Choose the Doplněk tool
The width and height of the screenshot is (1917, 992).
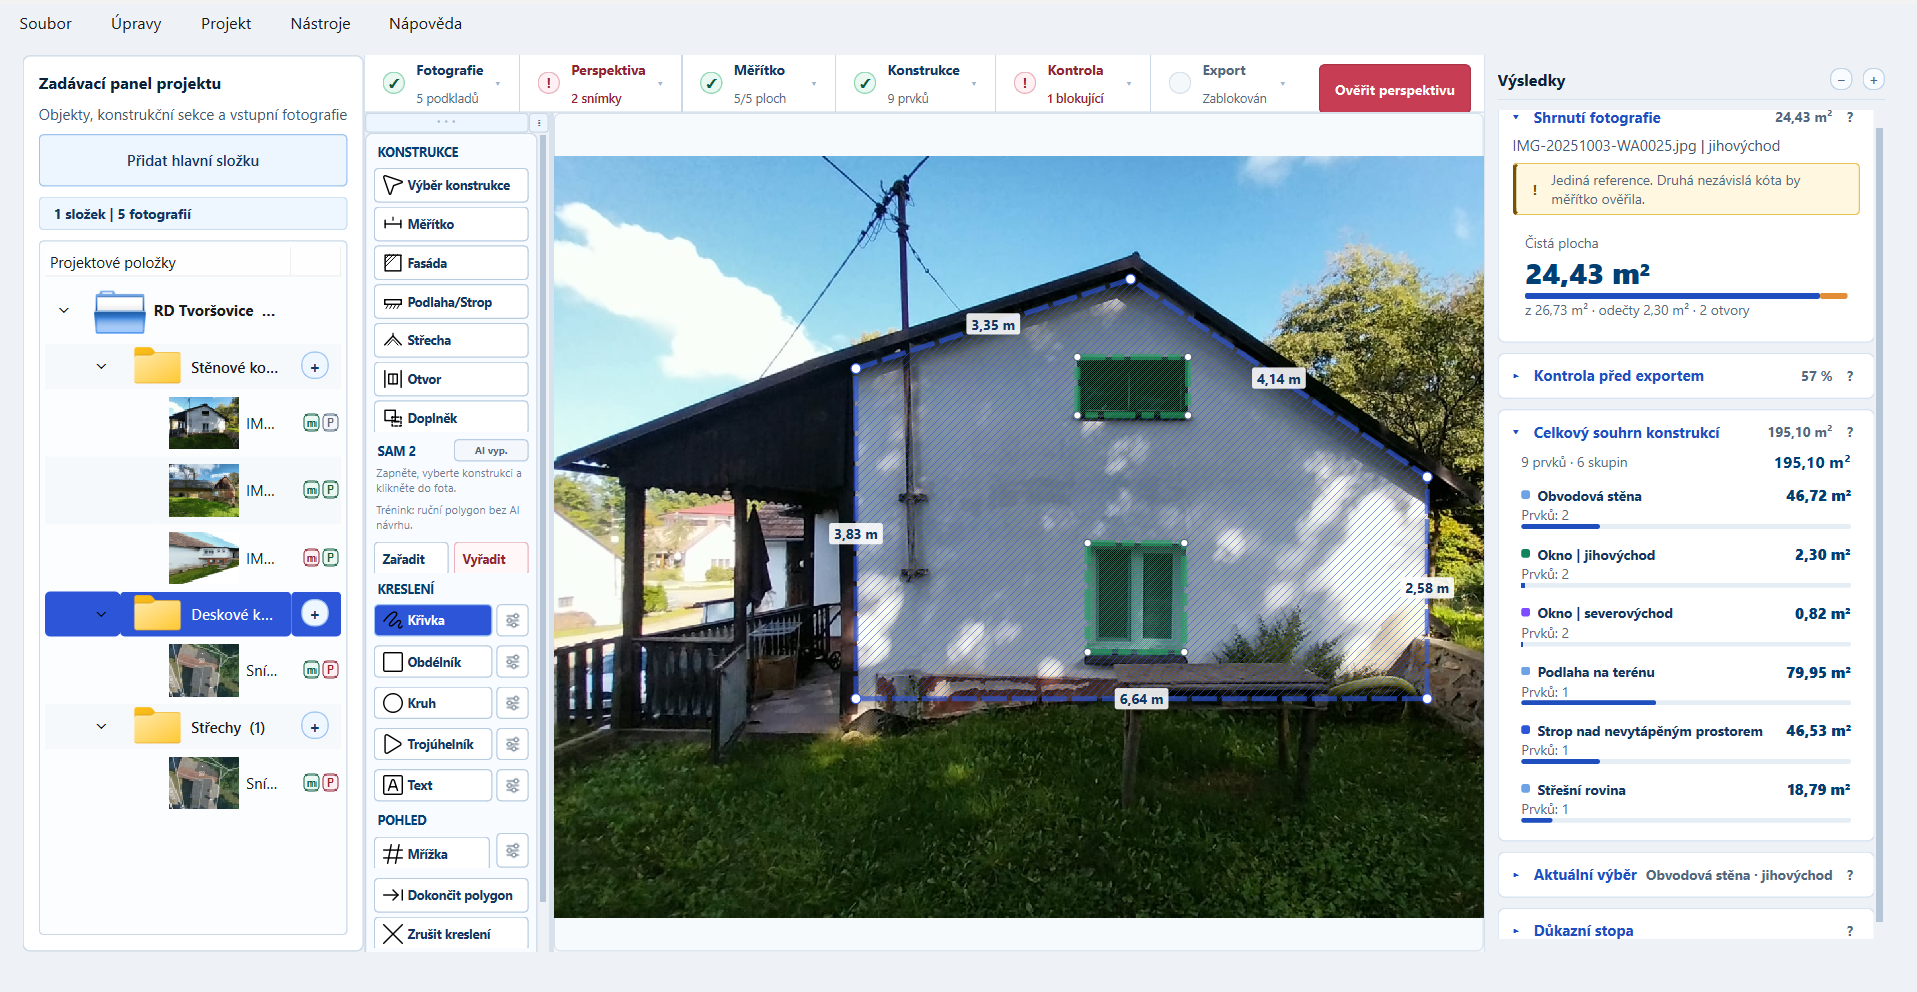pos(451,418)
